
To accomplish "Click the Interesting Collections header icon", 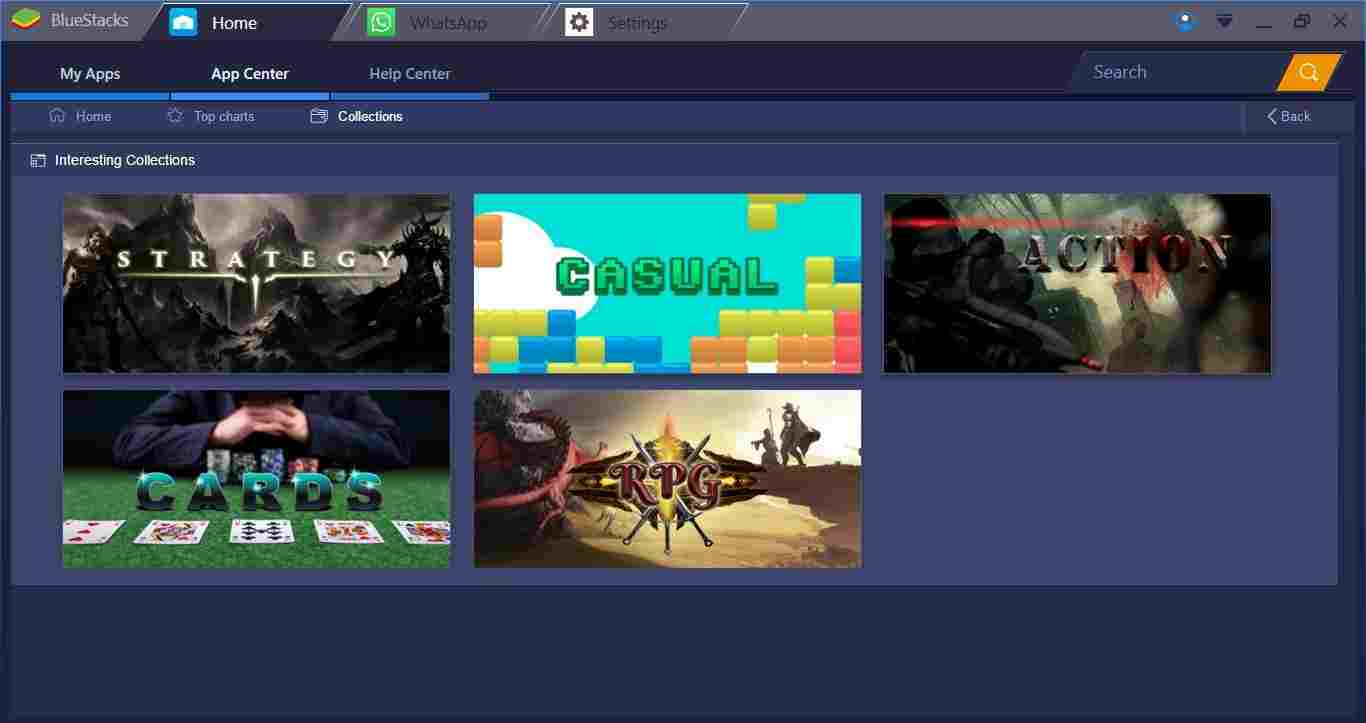I will [x=38, y=160].
